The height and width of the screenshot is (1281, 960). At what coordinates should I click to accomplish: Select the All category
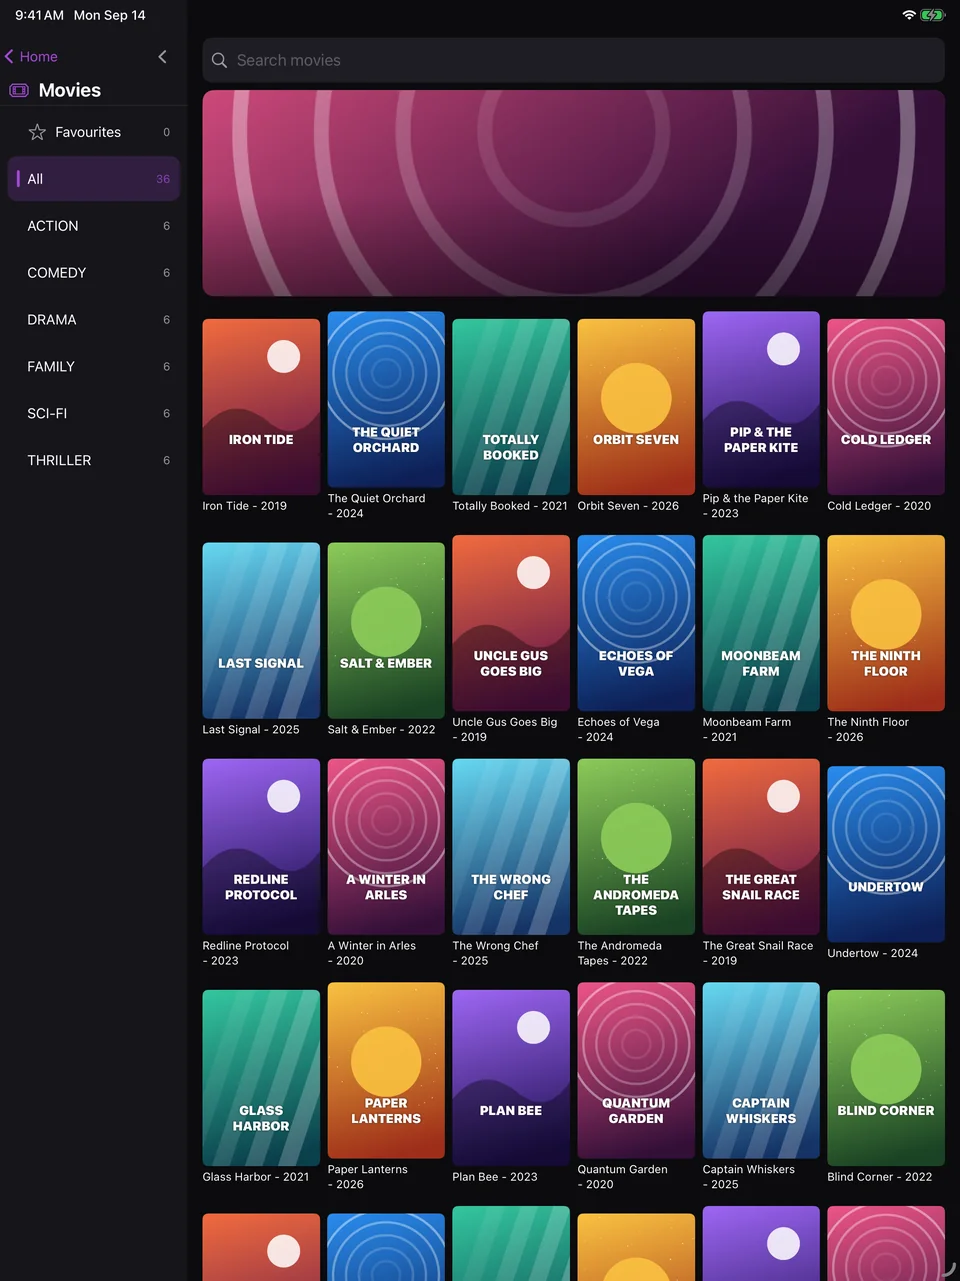coord(94,179)
